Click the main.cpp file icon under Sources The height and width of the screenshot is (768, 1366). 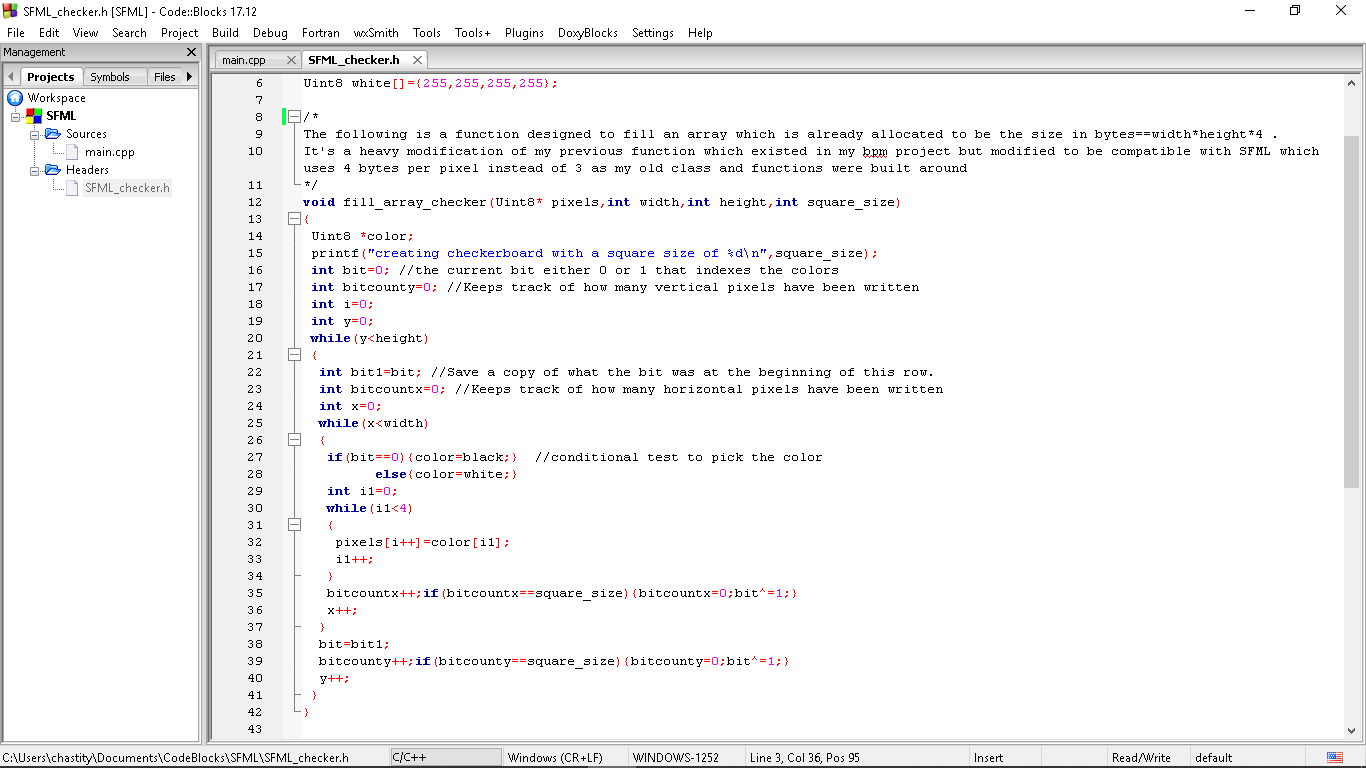(71, 152)
